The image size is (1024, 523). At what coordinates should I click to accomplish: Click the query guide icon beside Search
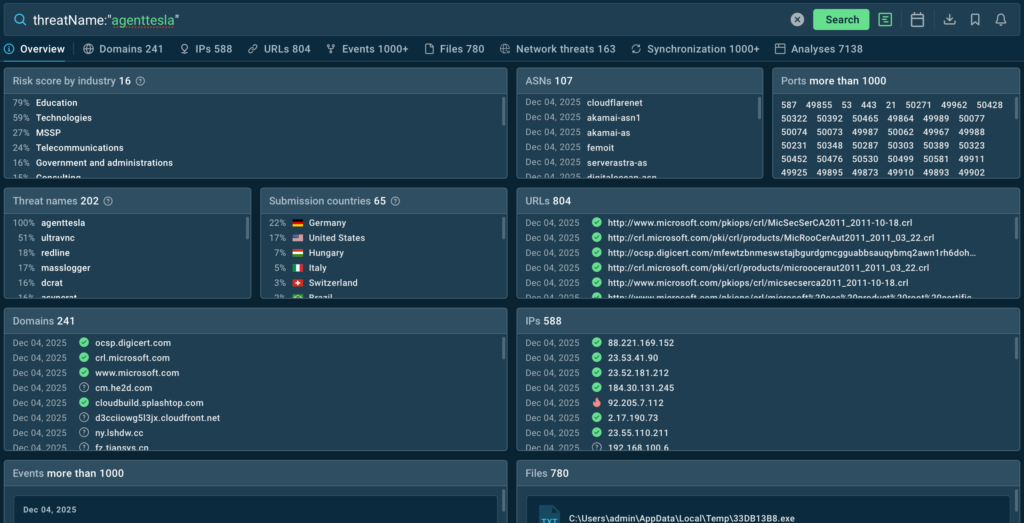pos(885,19)
